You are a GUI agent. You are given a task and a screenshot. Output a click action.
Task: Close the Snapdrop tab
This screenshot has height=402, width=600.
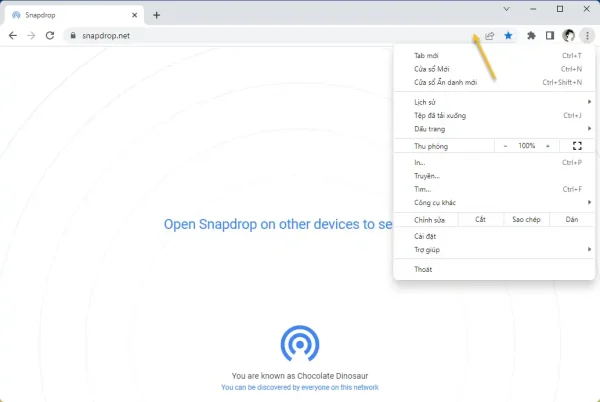134,15
